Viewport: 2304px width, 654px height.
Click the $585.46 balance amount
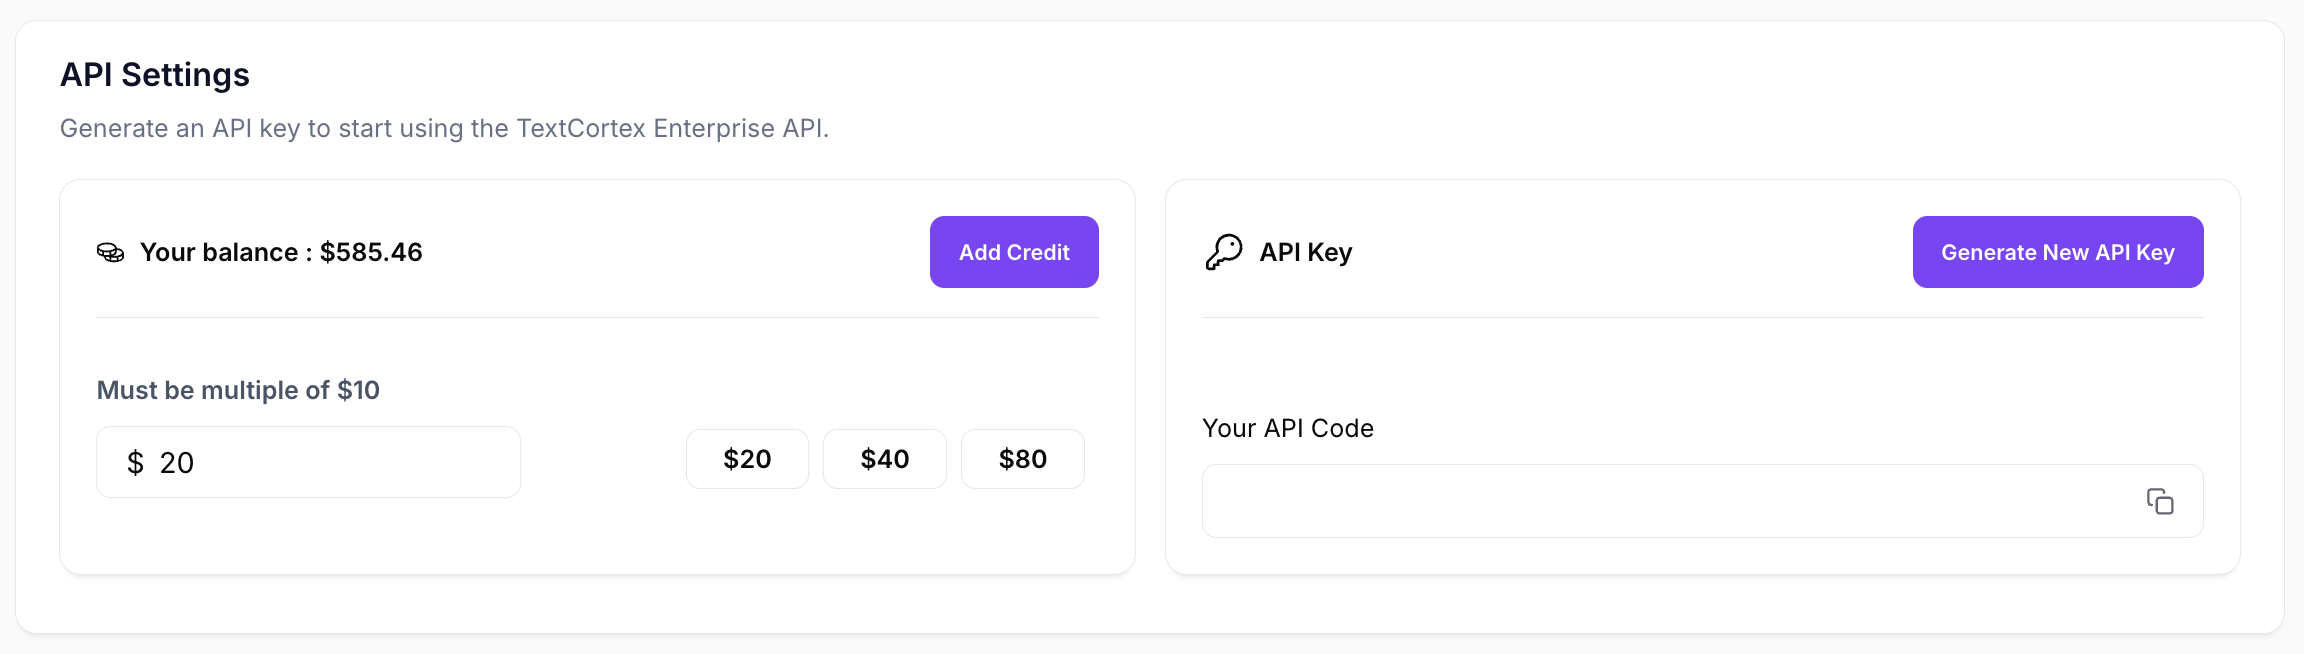pos(371,252)
